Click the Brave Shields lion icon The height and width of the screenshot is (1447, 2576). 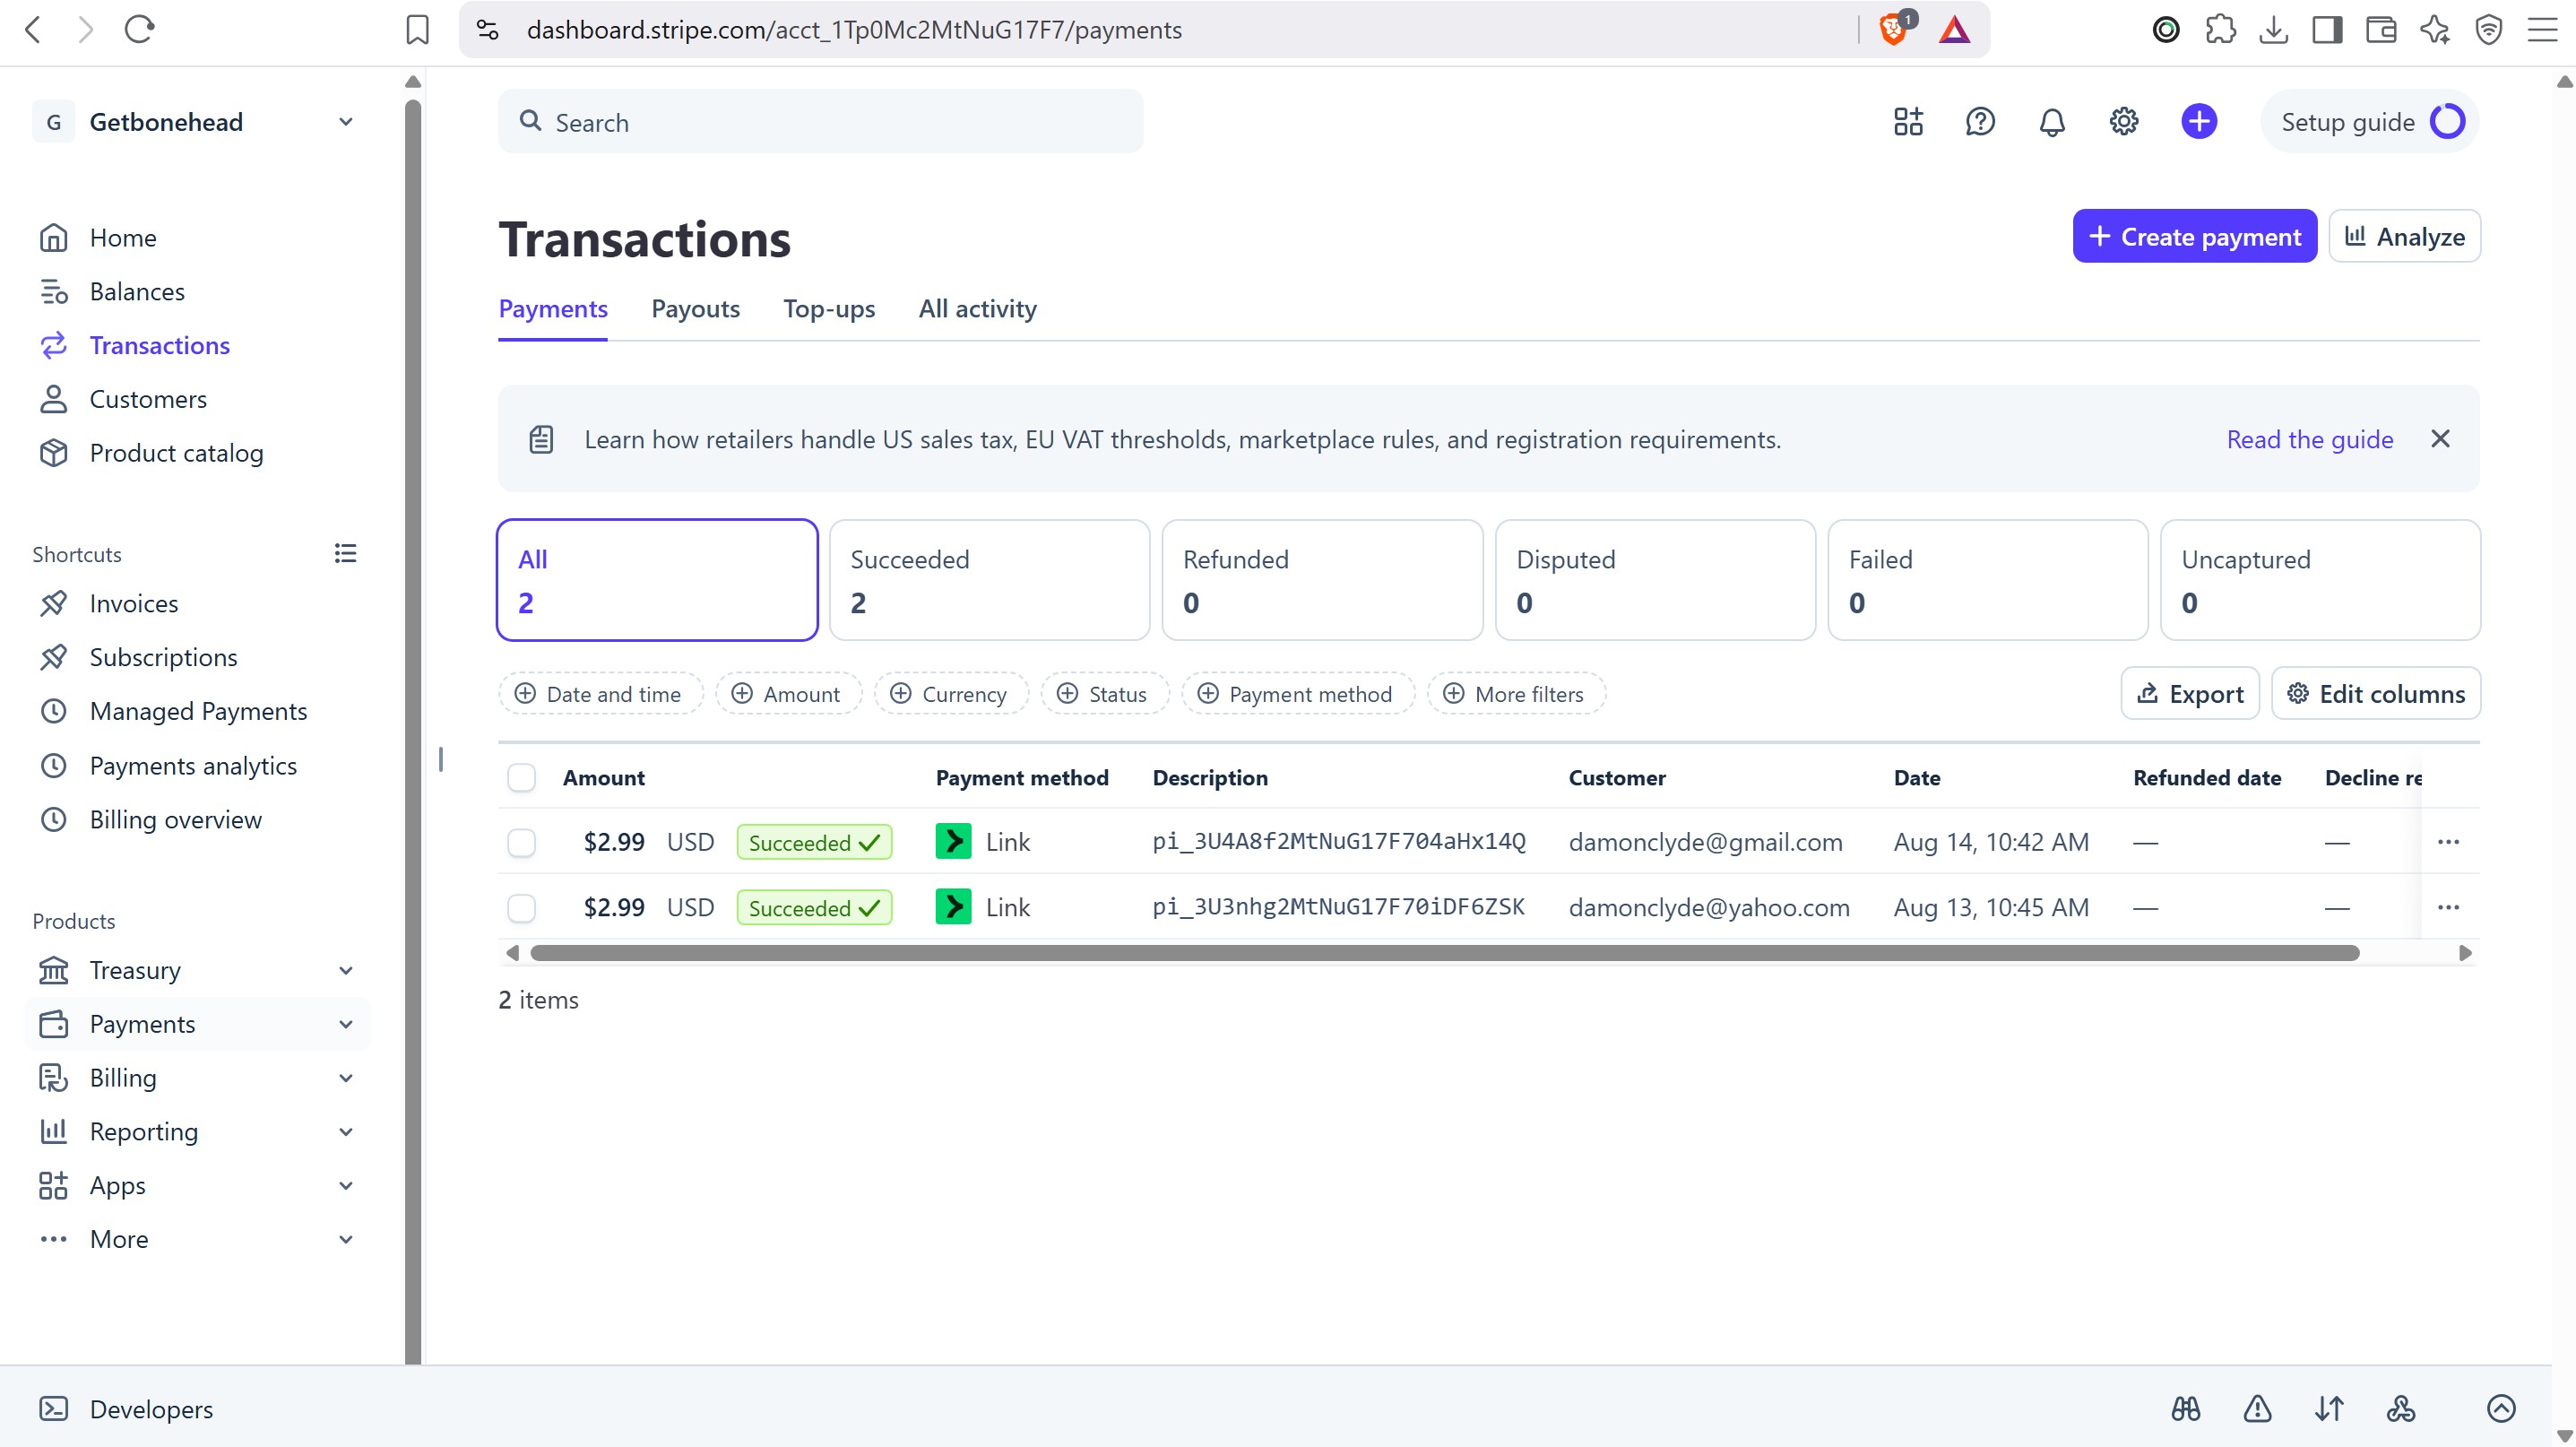pyautogui.click(x=1894, y=29)
